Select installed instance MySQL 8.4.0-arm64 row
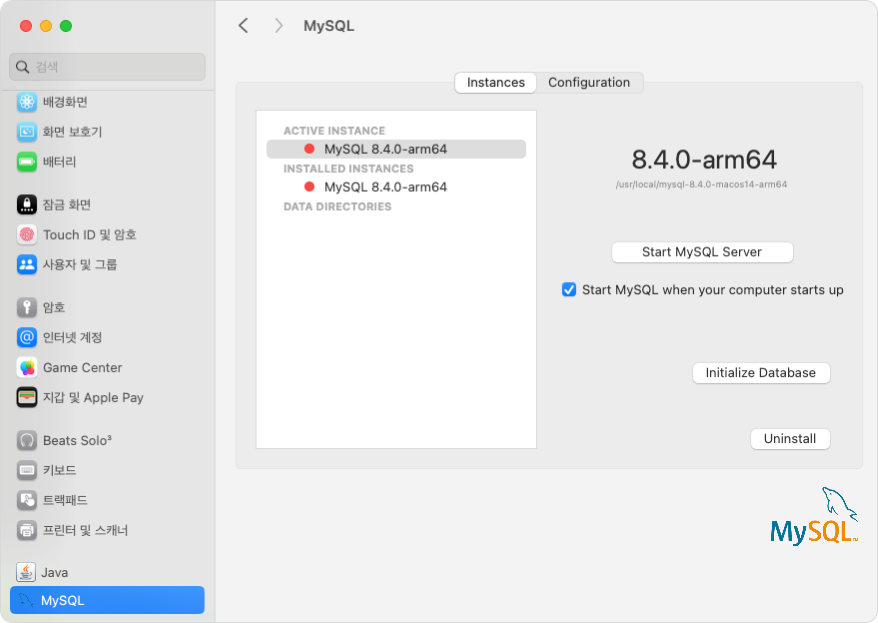Screen dimensions: 878x623 pyautogui.click(x=396, y=187)
